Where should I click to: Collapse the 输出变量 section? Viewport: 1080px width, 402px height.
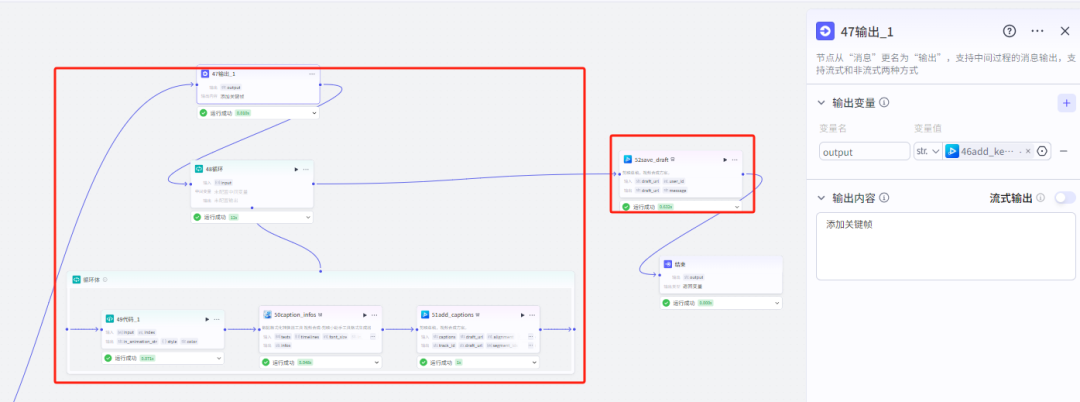[822, 103]
